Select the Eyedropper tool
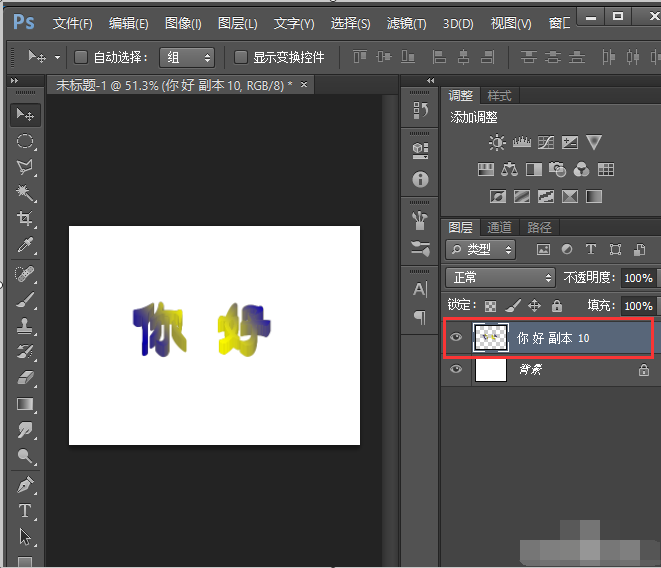Screen dimensions: 661x568 click(25, 245)
